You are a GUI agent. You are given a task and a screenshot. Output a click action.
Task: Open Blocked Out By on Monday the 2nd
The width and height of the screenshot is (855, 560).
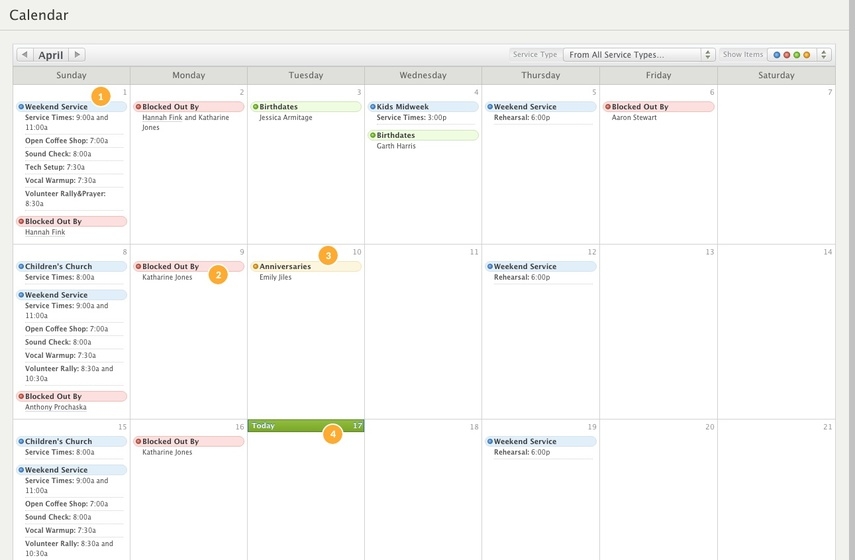click(x=189, y=107)
